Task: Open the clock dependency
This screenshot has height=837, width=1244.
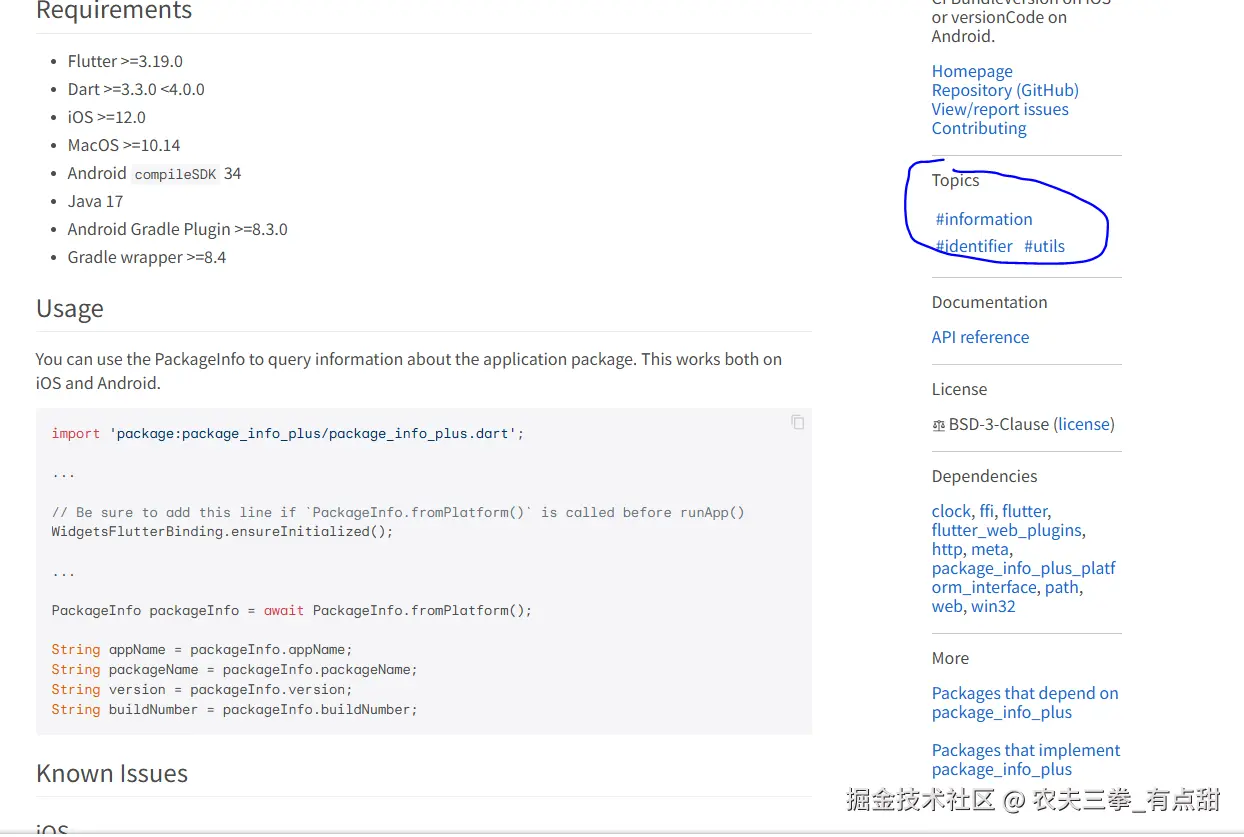Action: [x=951, y=511]
